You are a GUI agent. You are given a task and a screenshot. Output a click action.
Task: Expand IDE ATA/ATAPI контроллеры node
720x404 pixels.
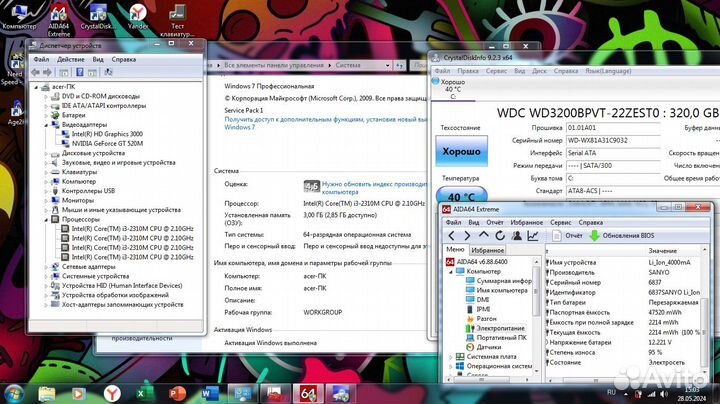pyautogui.click(x=46, y=106)
